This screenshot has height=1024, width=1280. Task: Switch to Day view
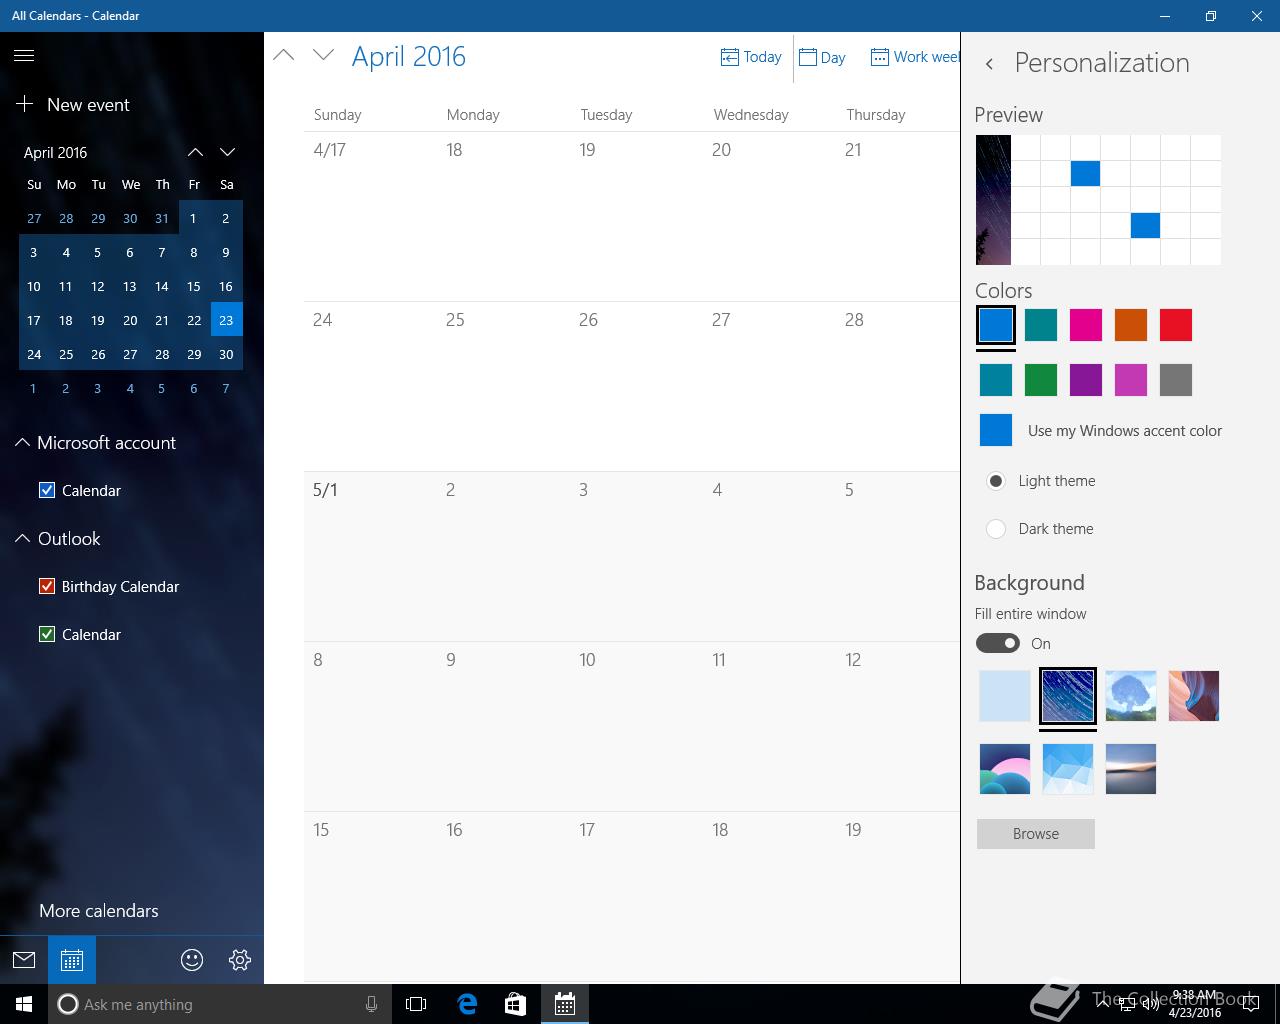[x=822, y=57]
